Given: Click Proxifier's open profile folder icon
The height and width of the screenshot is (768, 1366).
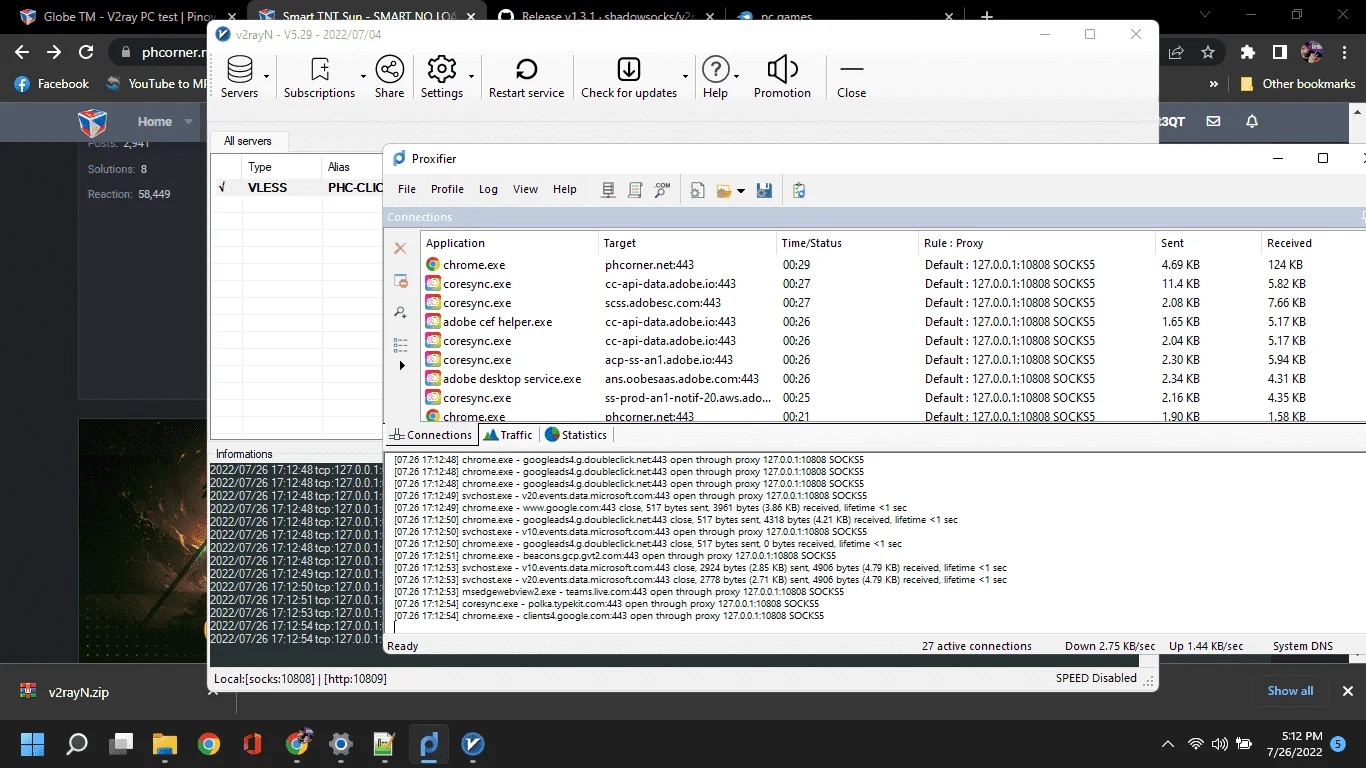Looking at the screenshot, I should point(724,190).
